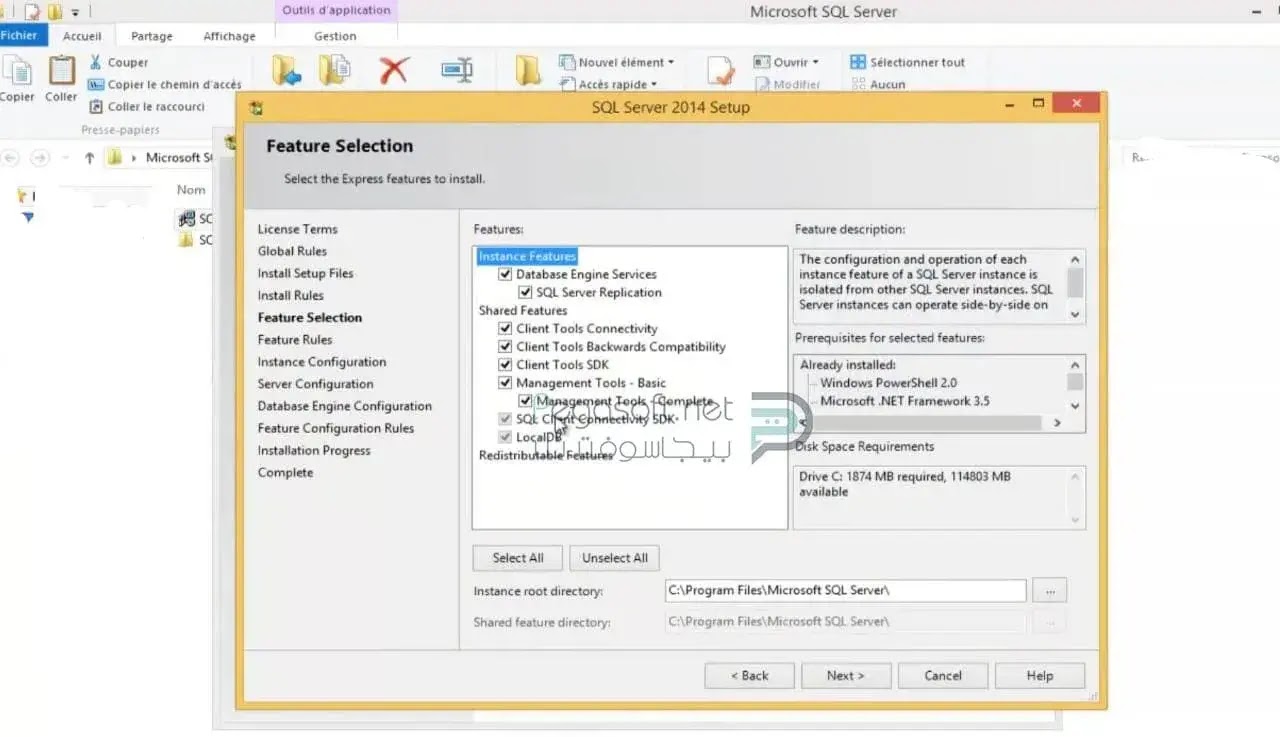The height and width of the screenshot is (737, 1280).
Task: Click the Unselect All button
Action: pos(615,558)
